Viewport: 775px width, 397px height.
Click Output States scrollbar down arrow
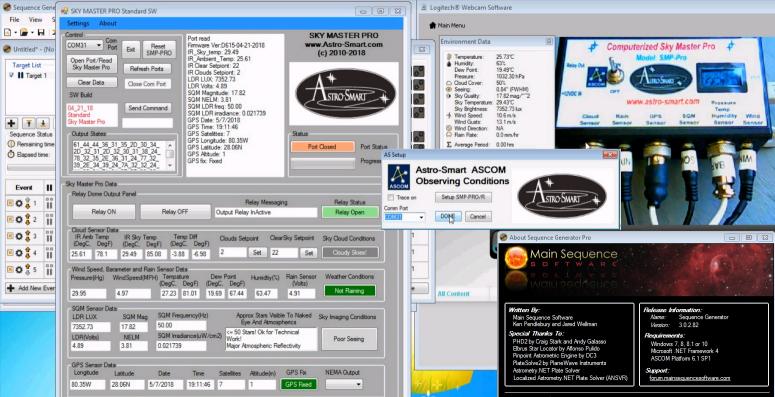coord(170,166)
